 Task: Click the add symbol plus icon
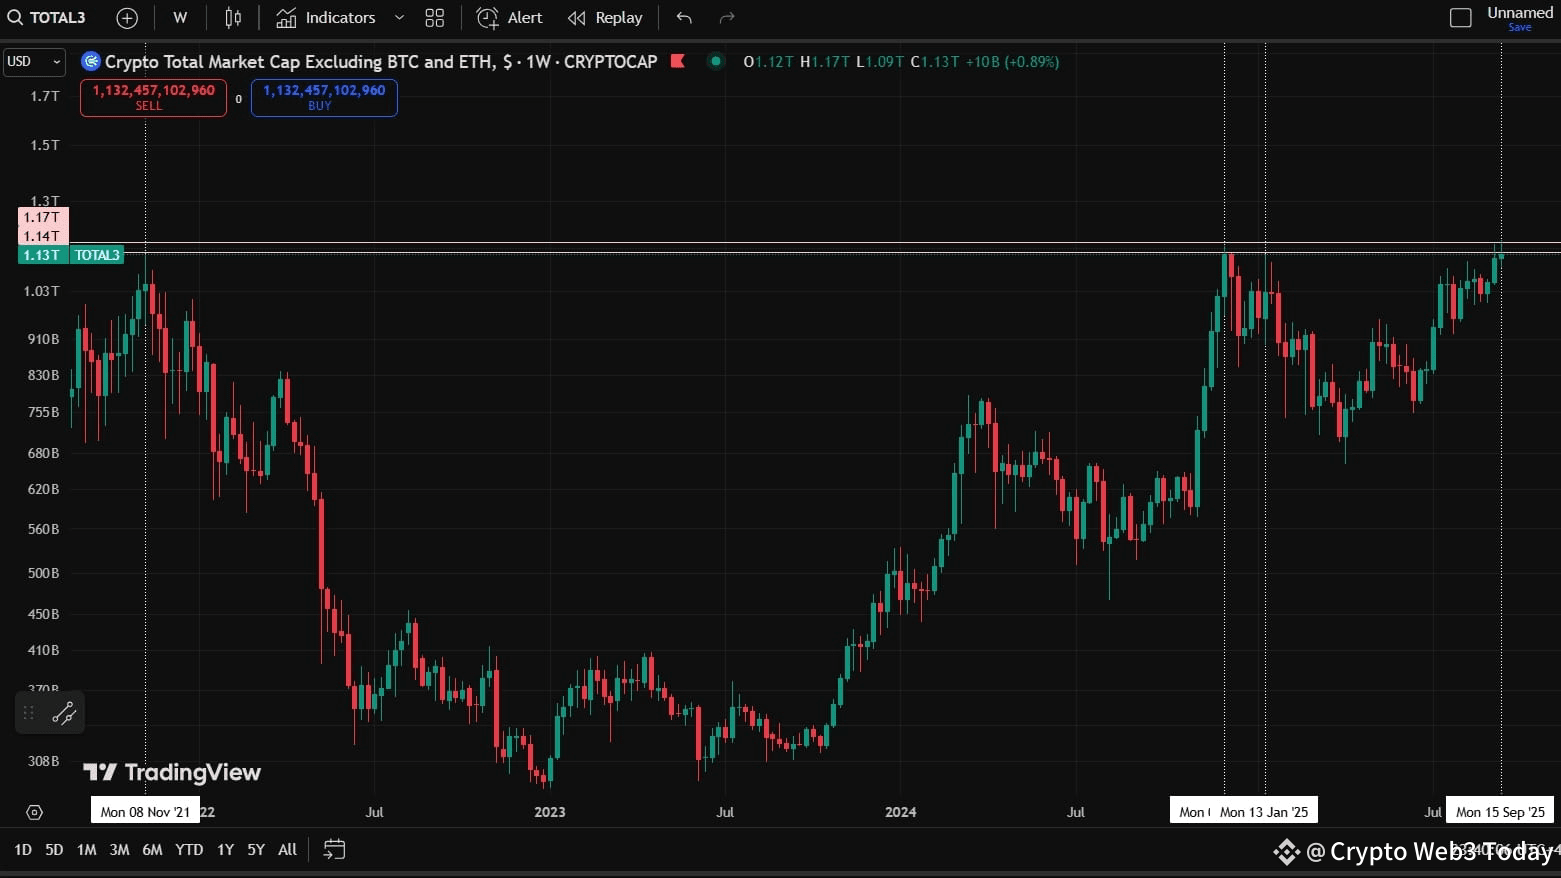[x=127, y=18]
